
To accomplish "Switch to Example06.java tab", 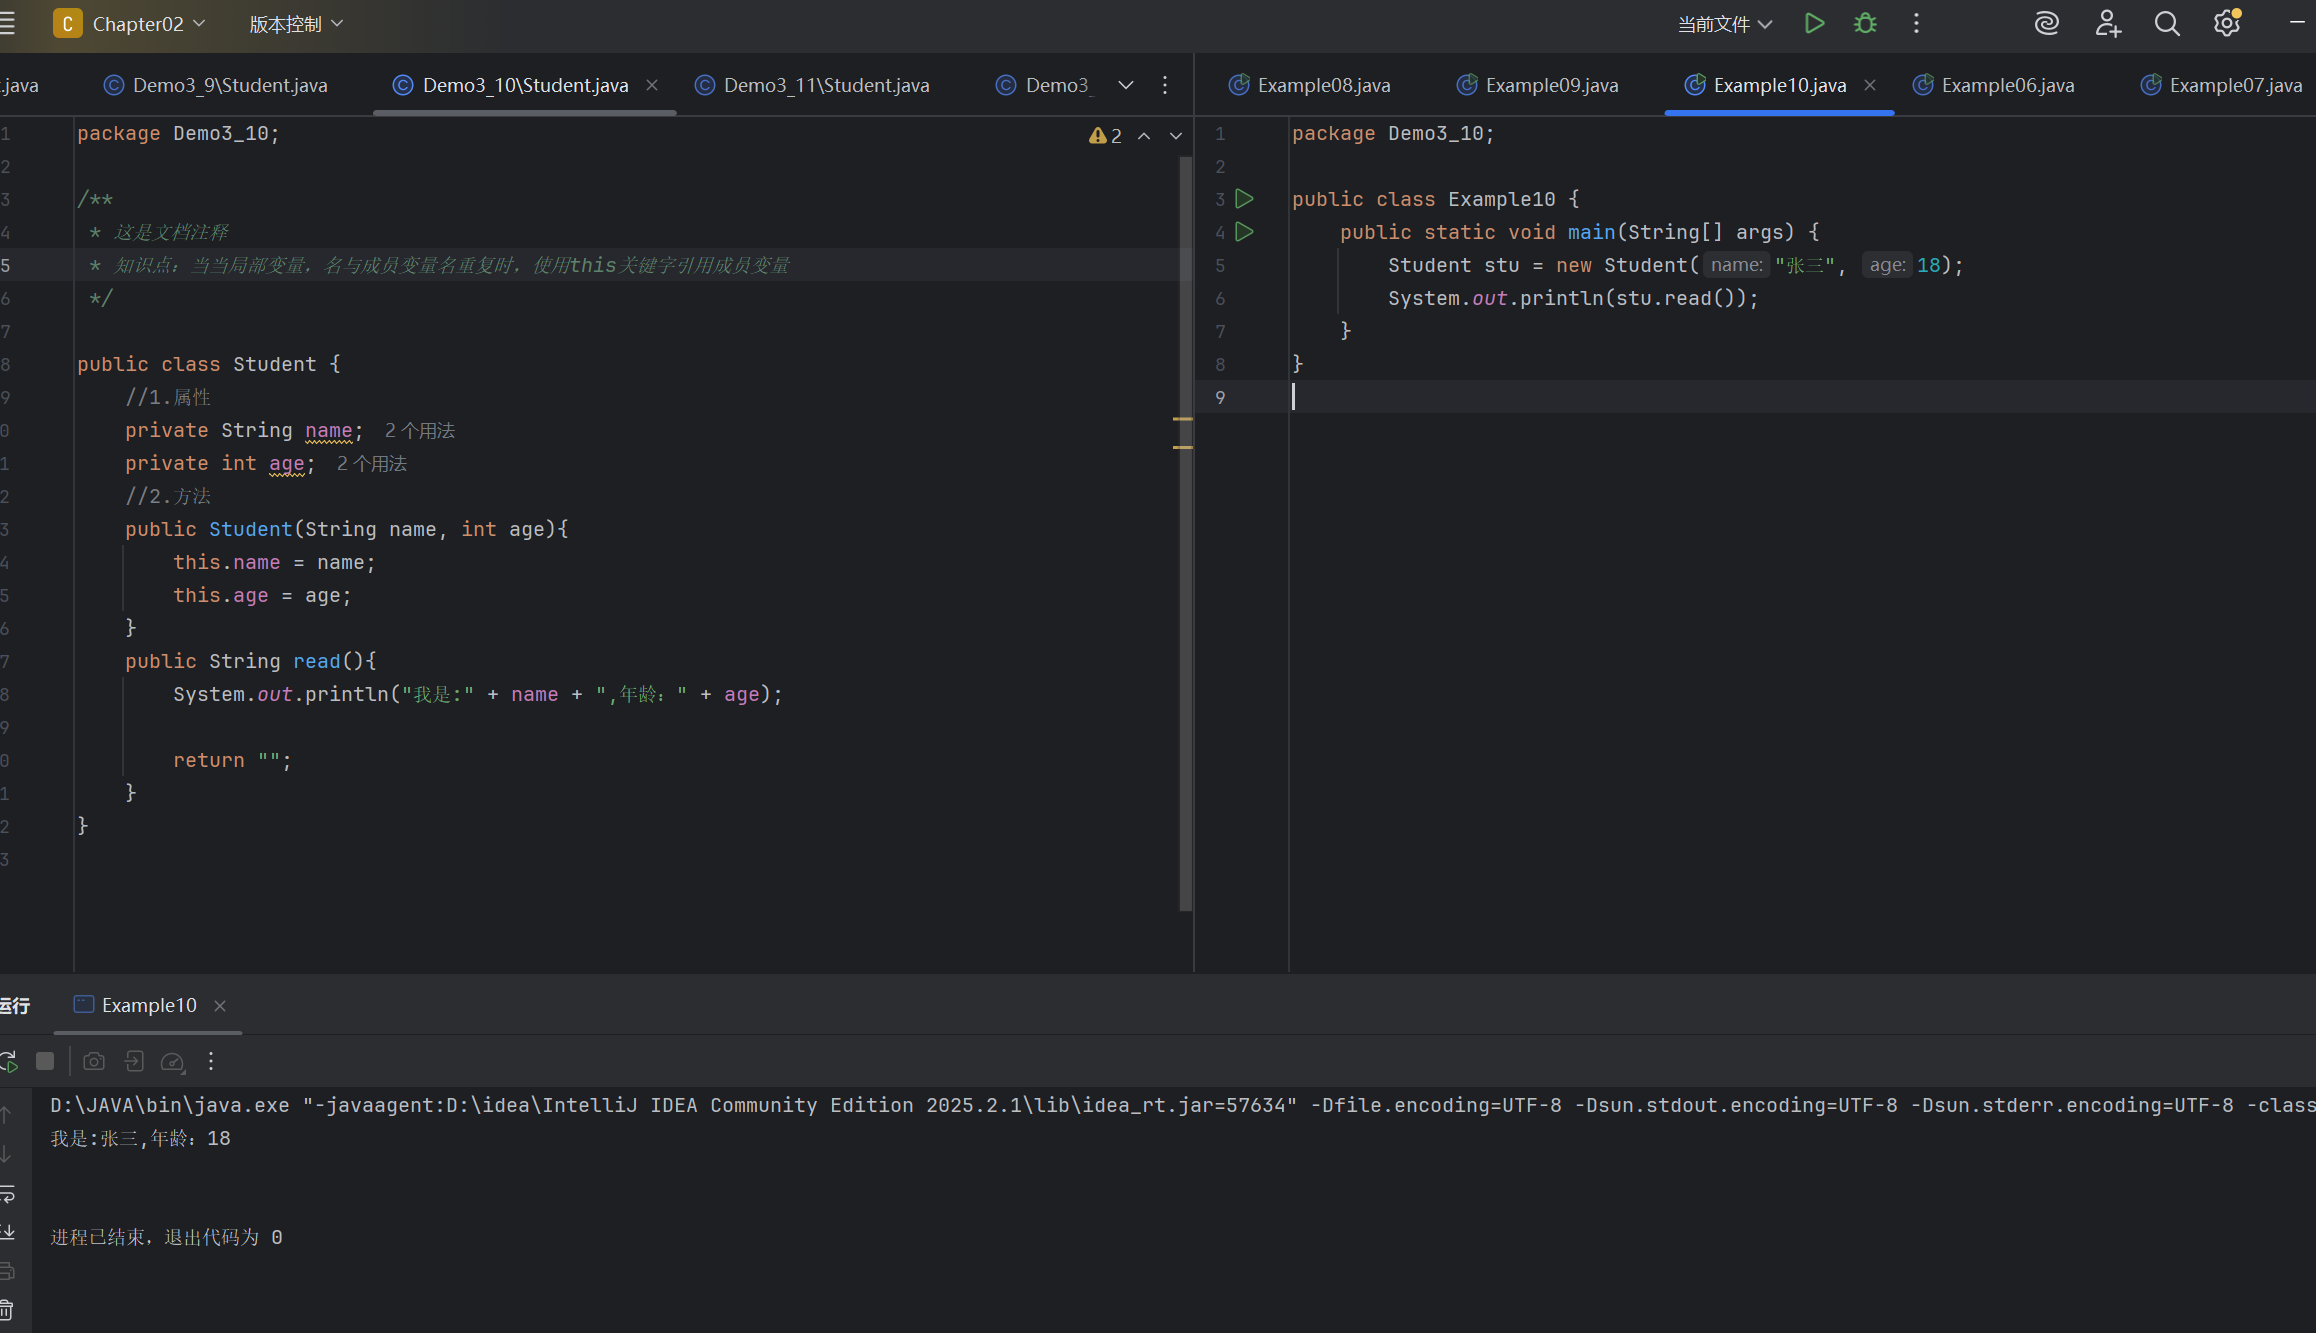I will [1994, 85].
